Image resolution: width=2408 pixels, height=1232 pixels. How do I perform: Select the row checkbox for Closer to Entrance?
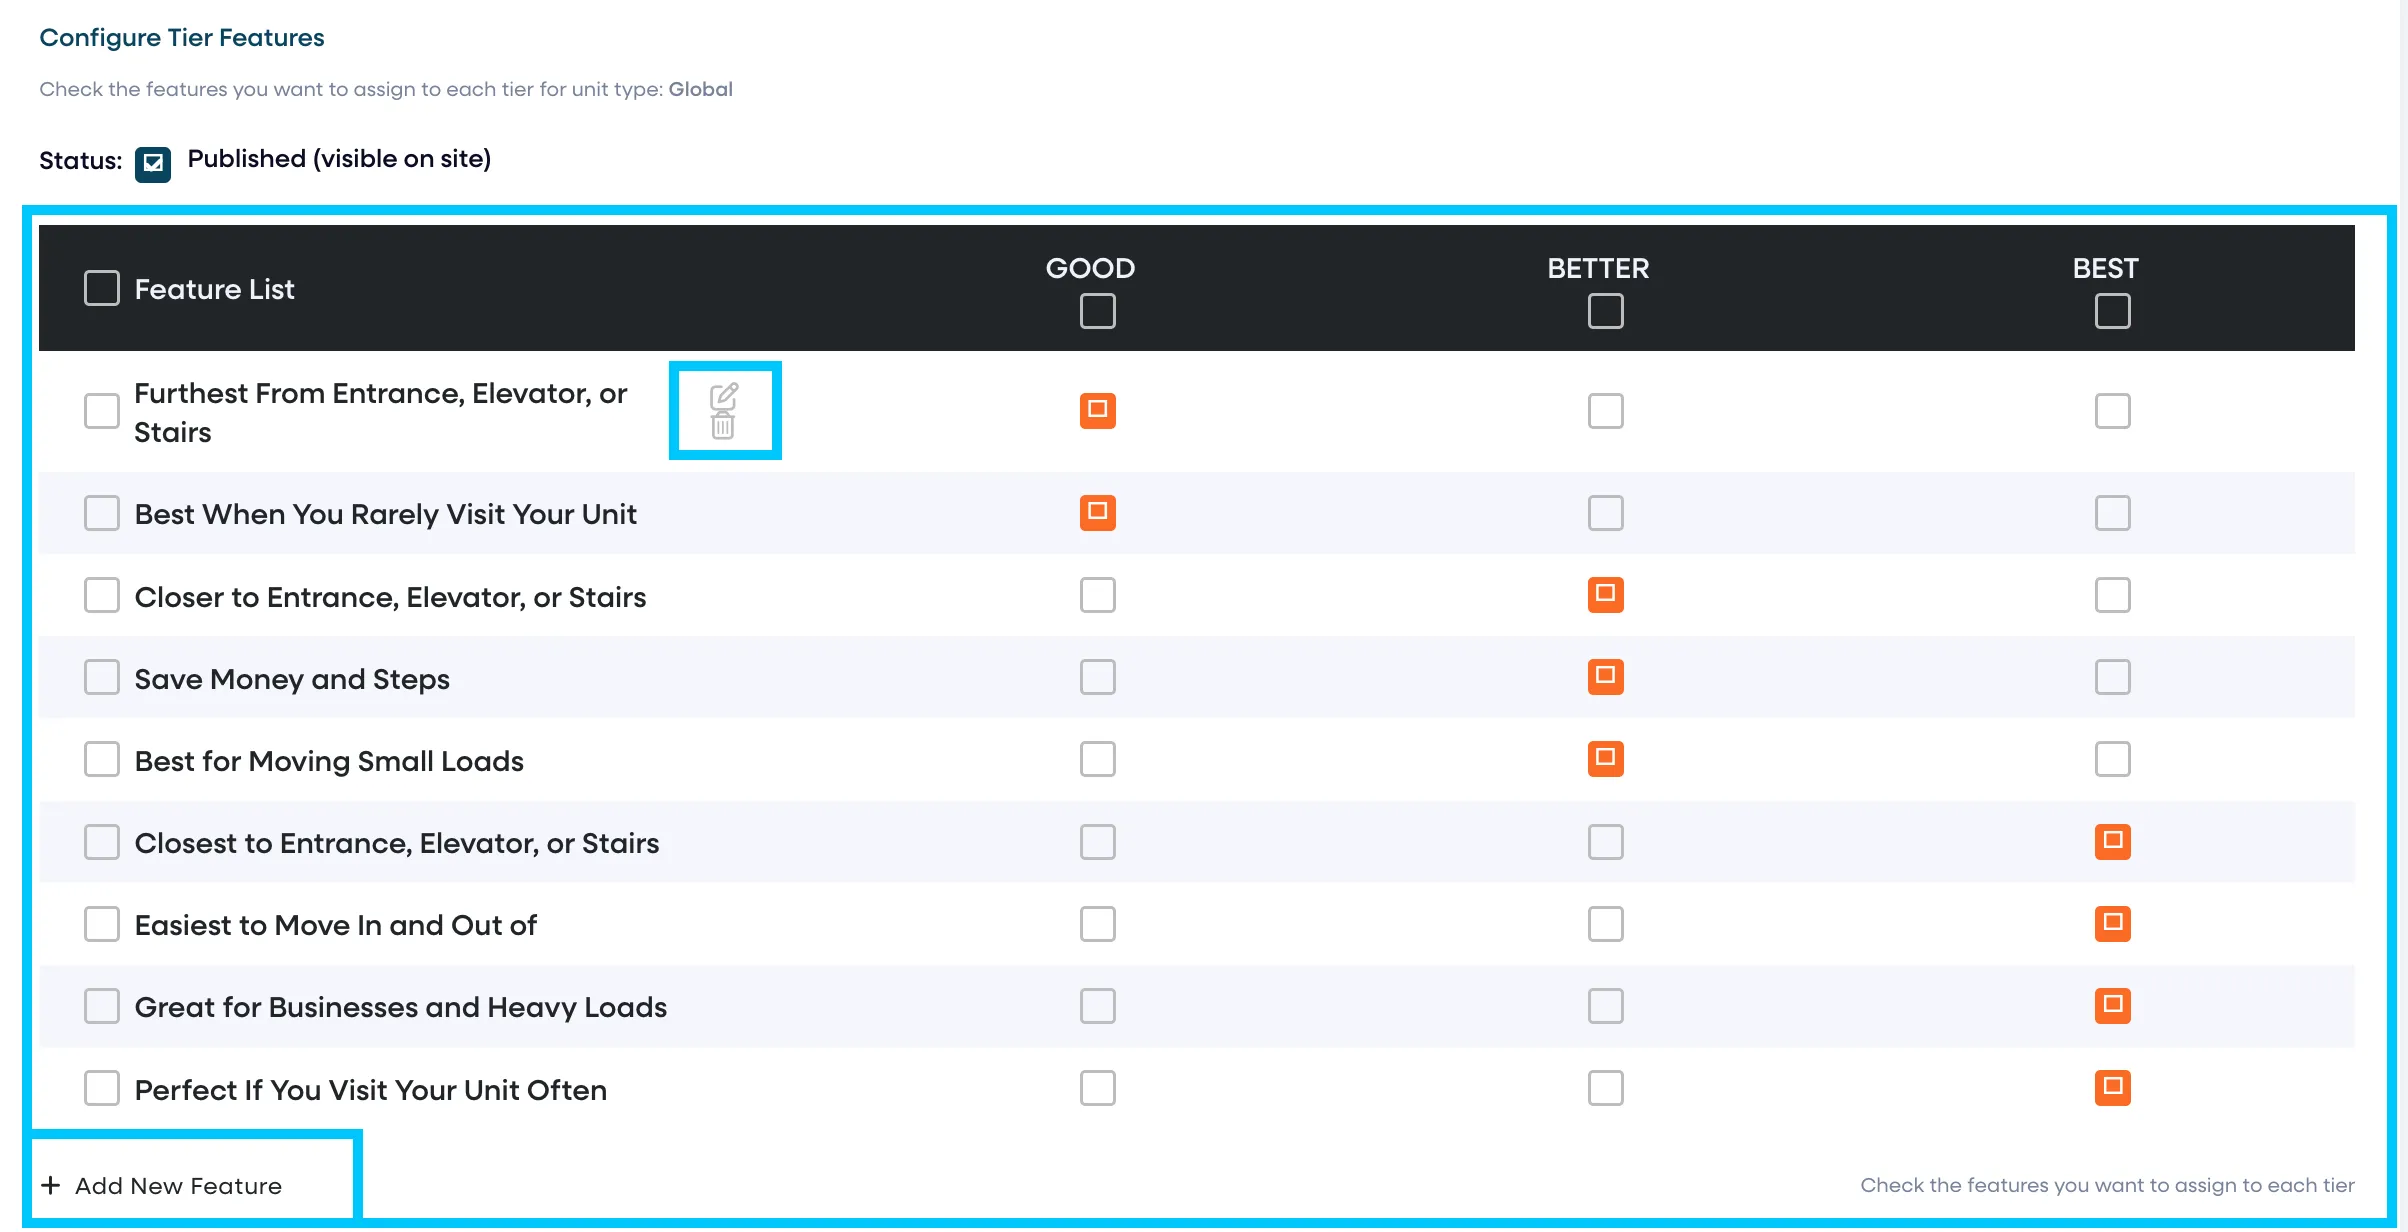[102, 595]
